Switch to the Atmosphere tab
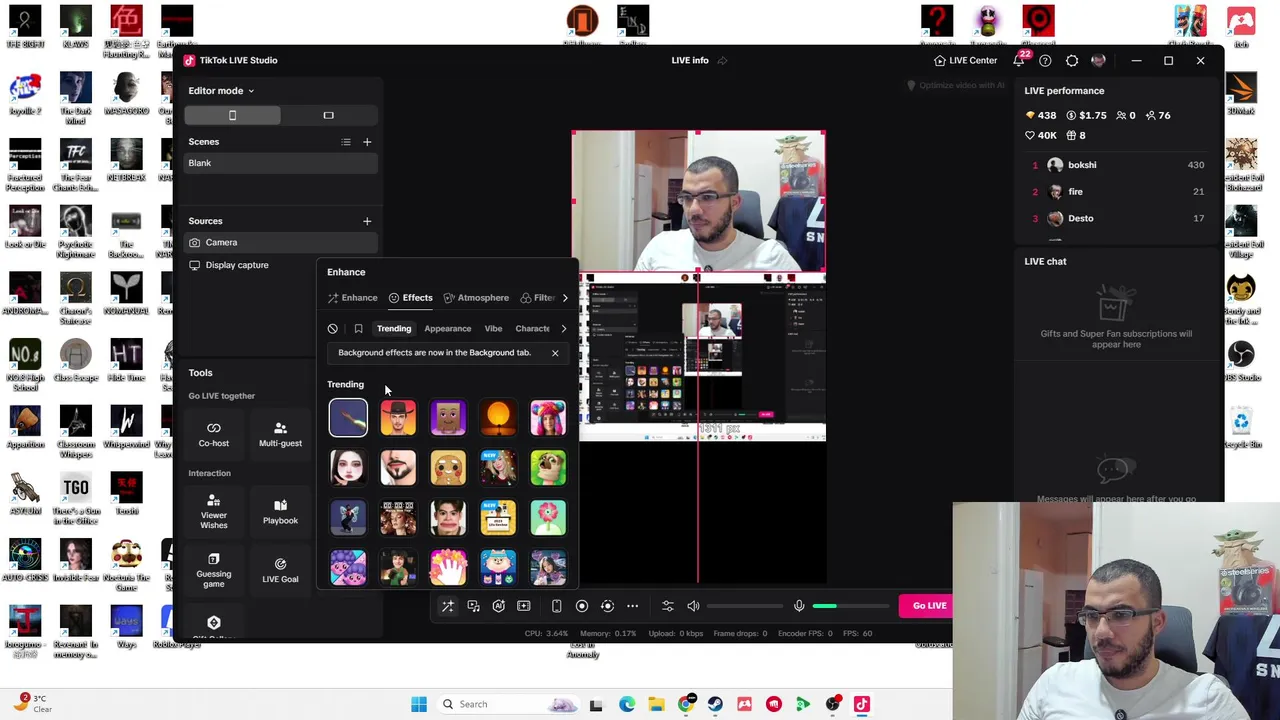Screen dimensions: 1280x720 (x=476, y=298)
